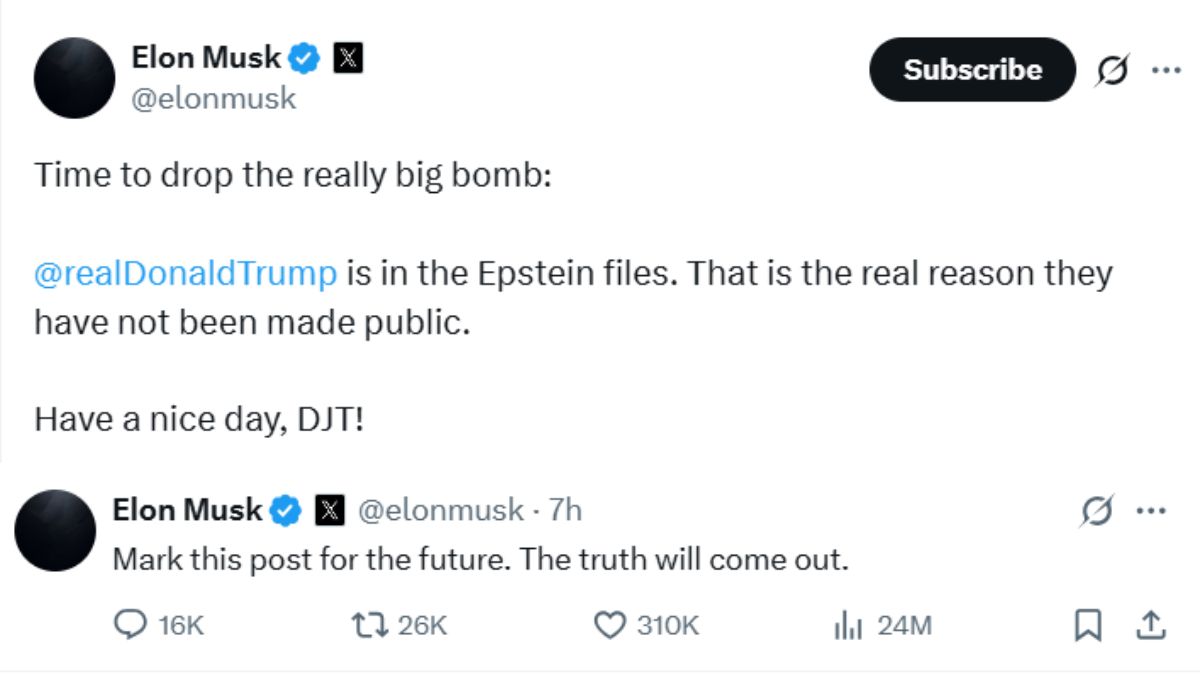Click the Subscribe button
This screenshot has width=1200, height=675.
(971, 70)
